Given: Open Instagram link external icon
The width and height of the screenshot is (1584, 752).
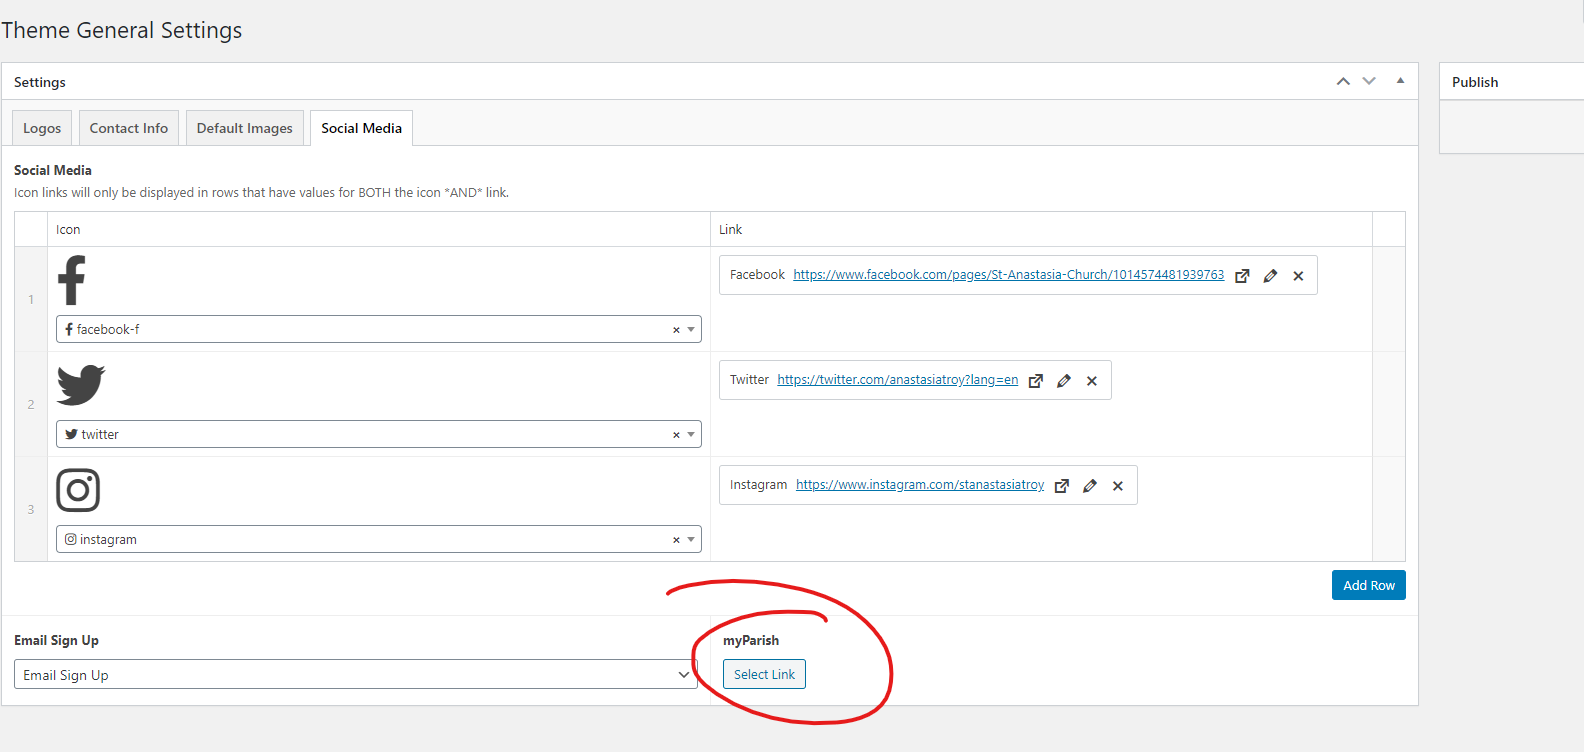Looking at the screenshot, I should (x=1062, y=486).
